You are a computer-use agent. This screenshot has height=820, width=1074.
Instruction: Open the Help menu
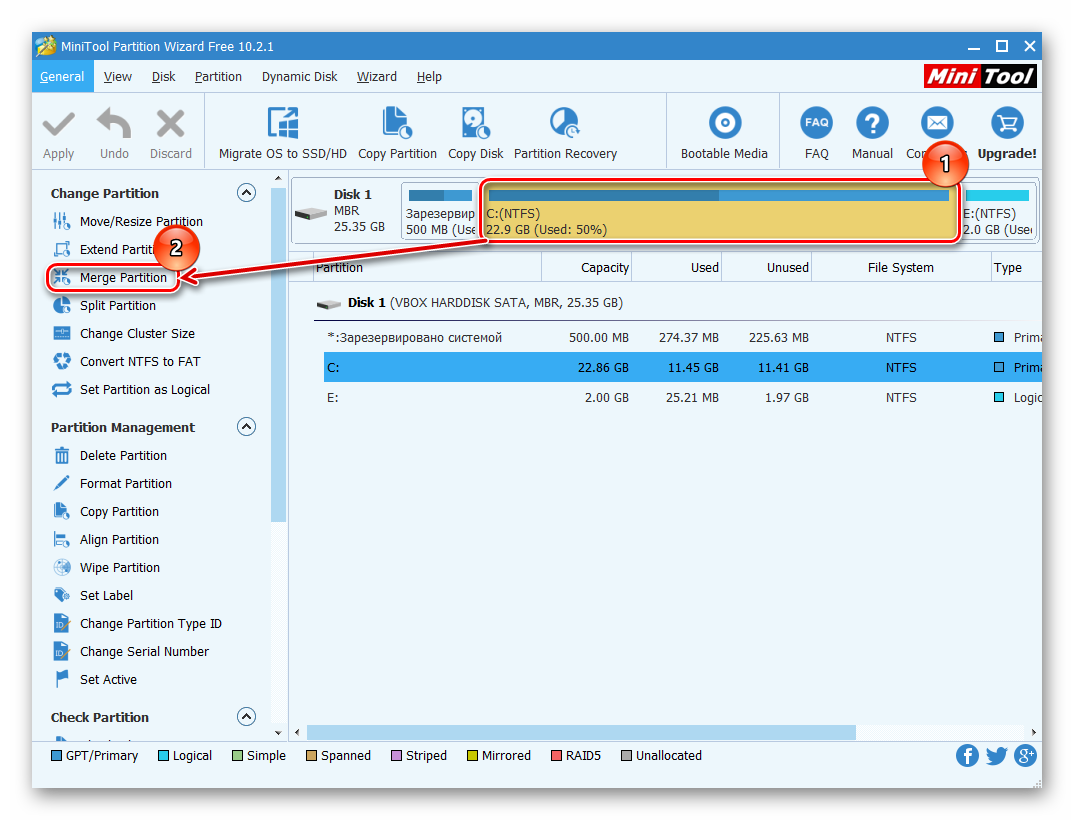click(x=429, y=77)
